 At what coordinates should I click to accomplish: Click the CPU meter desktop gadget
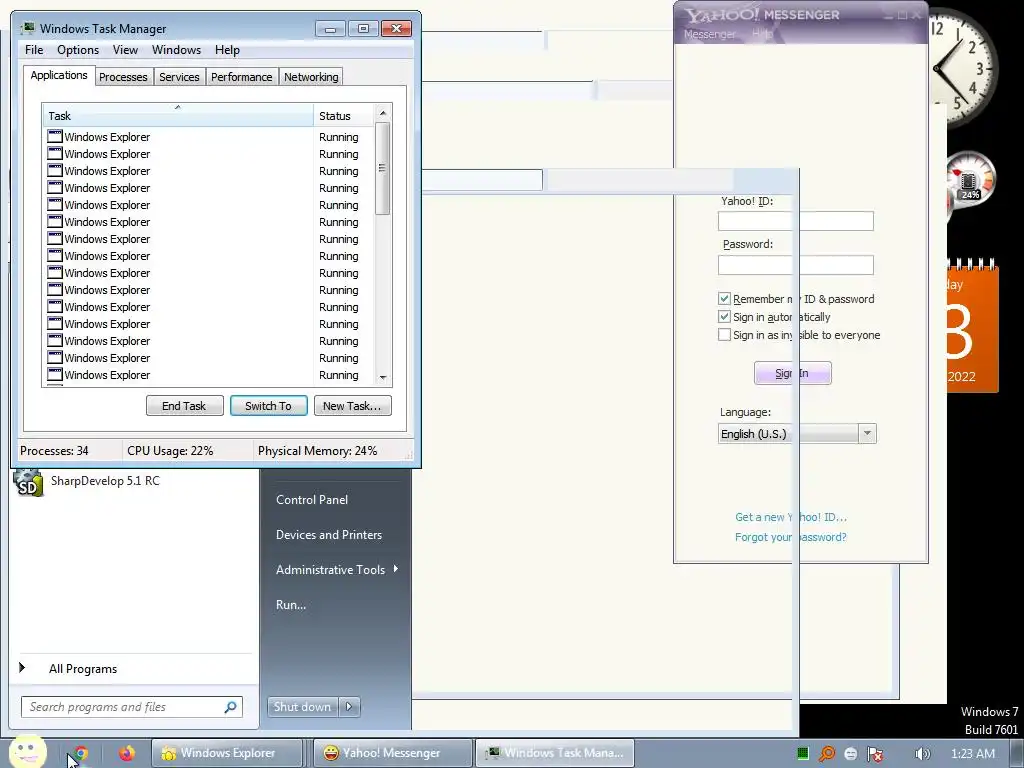(970, 179)
